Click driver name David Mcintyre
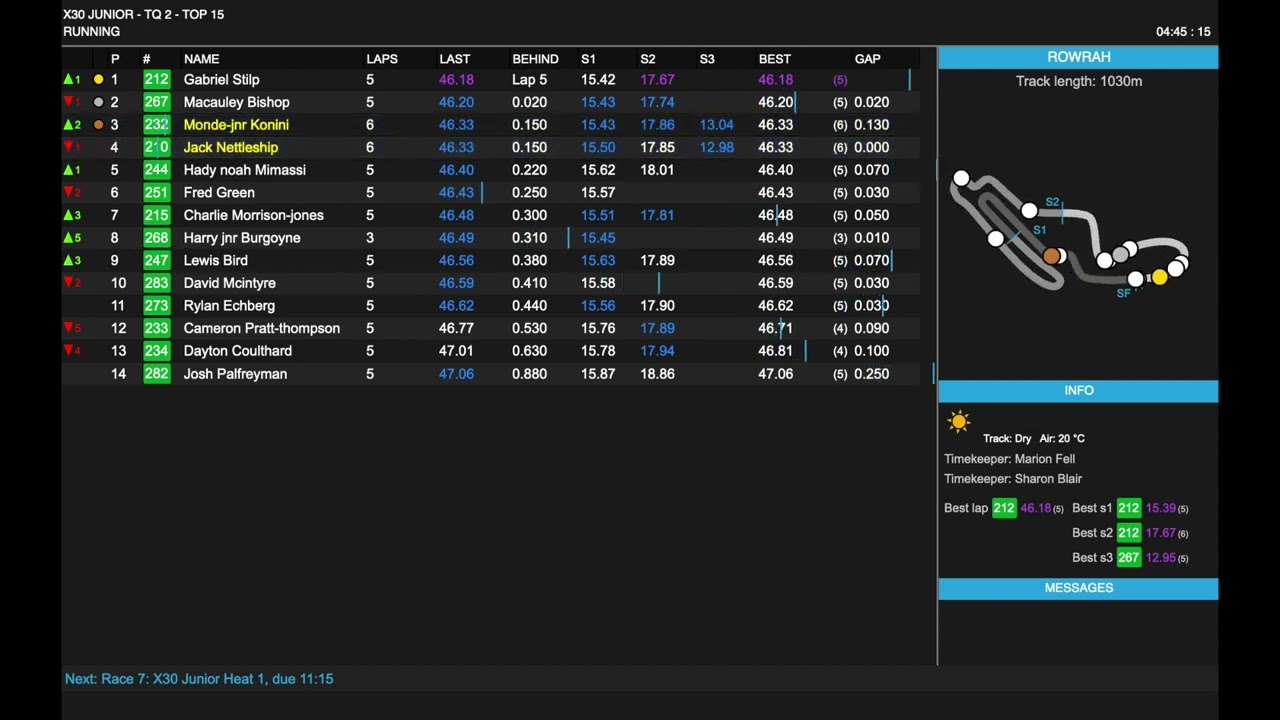This screenshot has height=720, width=1280. coord(229,283)
